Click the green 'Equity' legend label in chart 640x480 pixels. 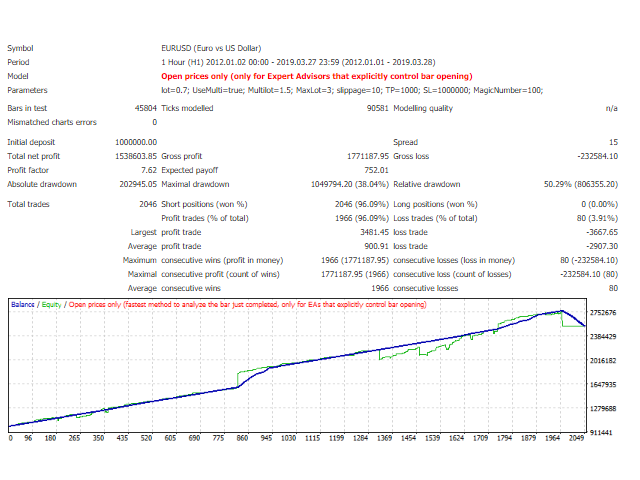tap(51, 304)
